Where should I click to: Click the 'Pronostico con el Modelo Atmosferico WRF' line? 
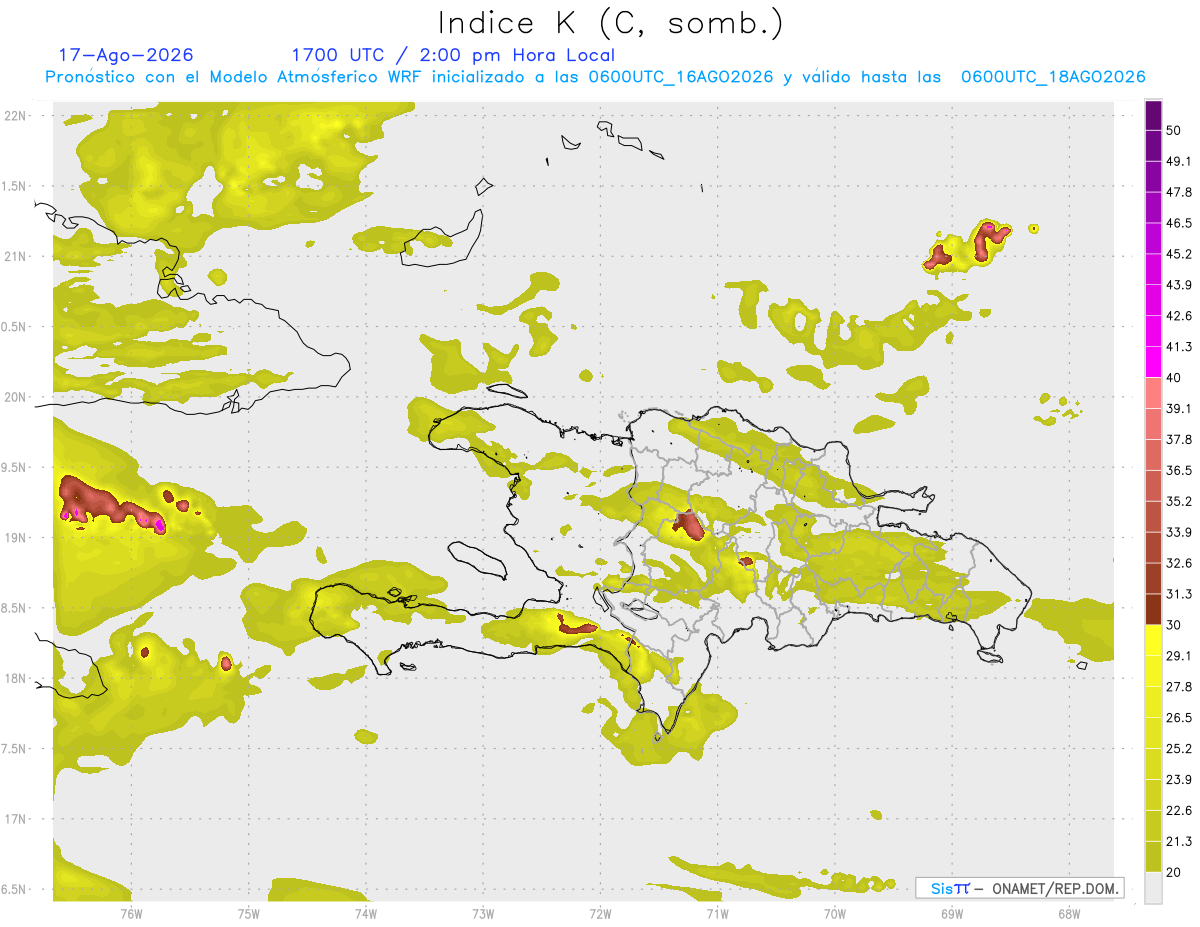(595, 77)
